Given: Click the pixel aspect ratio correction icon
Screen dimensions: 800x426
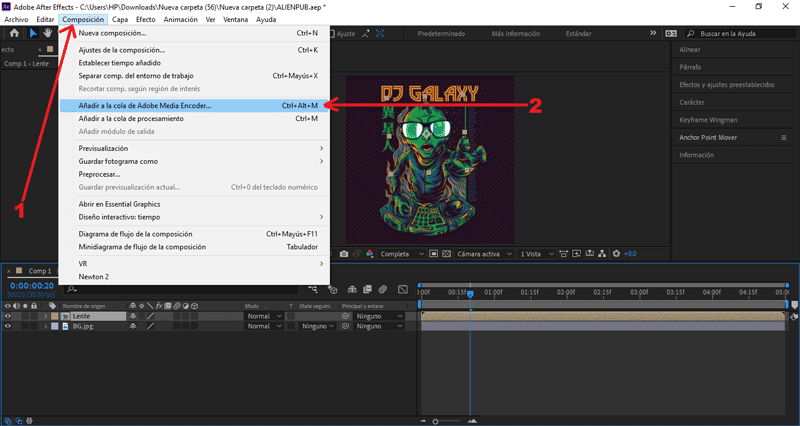Looking at the screenshot, I should coord(563,254).
